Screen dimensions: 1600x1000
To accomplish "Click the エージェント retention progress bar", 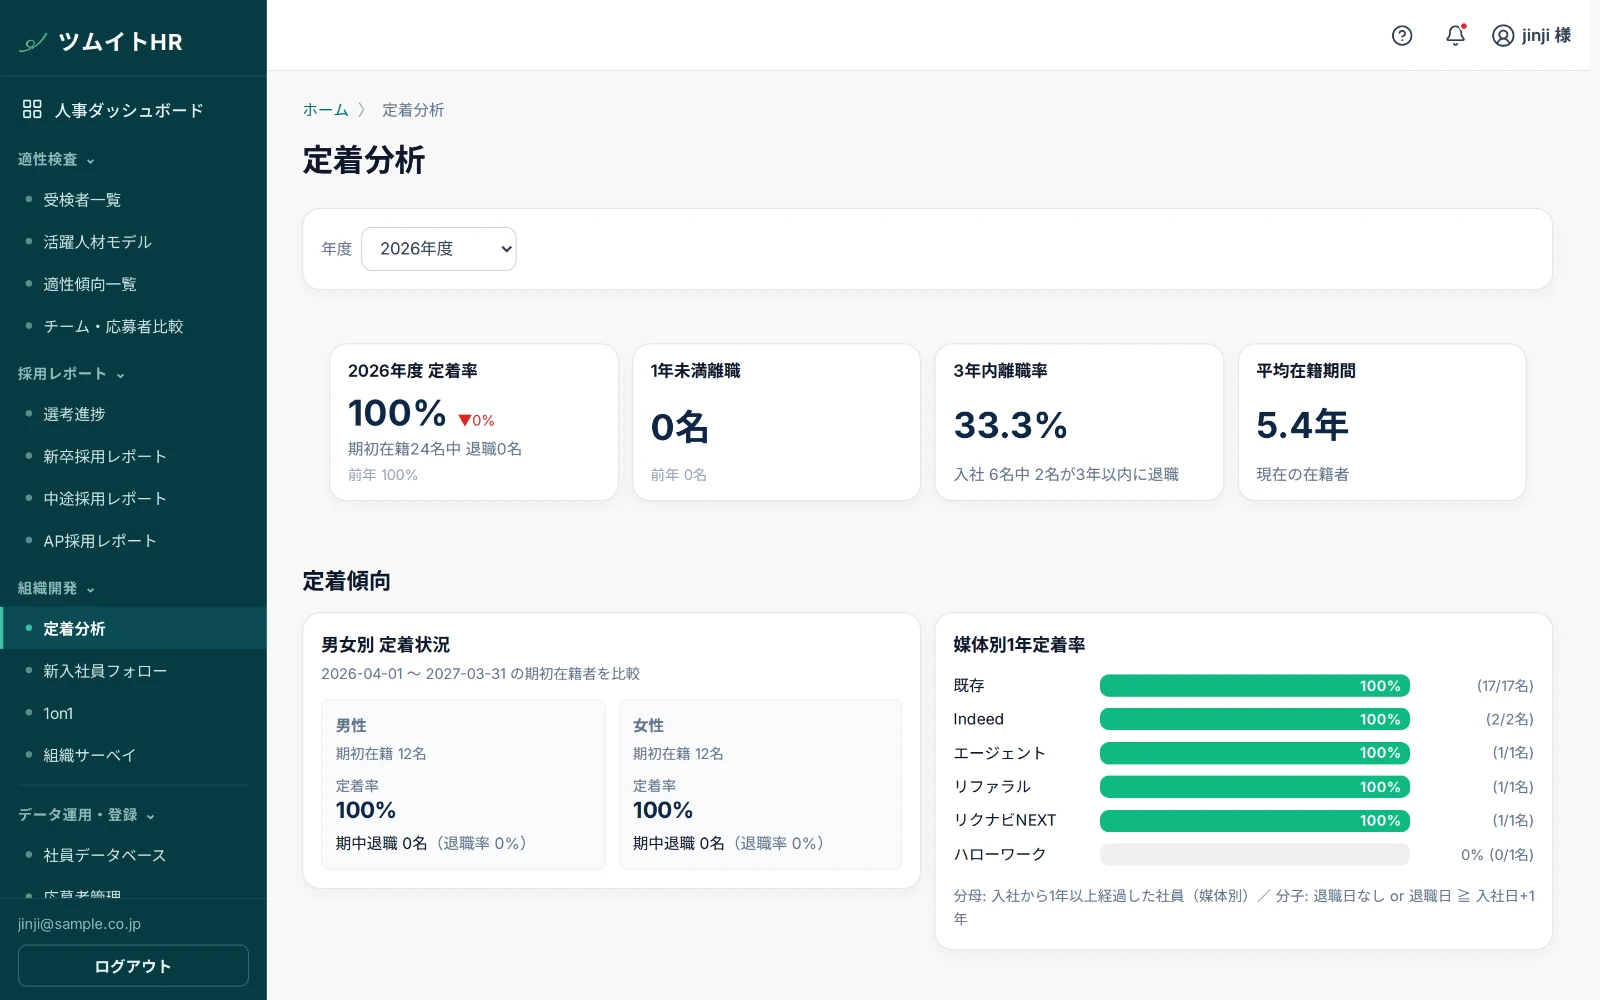I will coord(1255,753).
